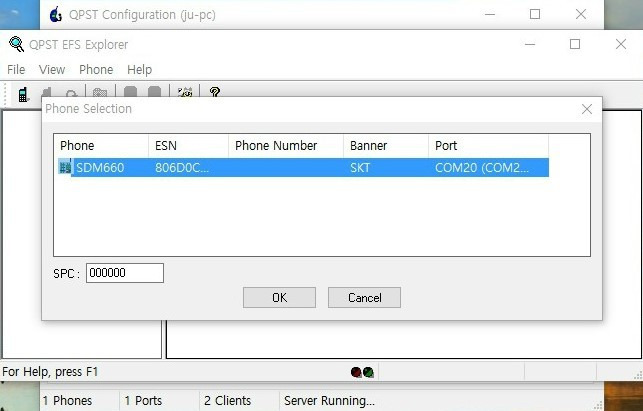
Task: Sort by Phone Number column header
Action: tap(286, 146)
